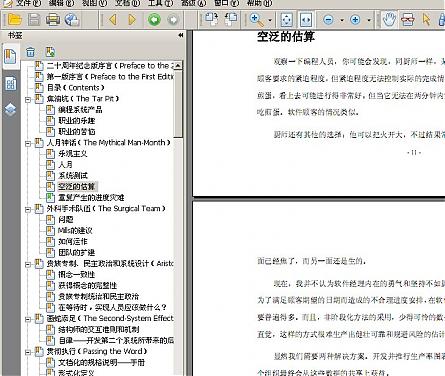
Task: Go to previous page arrow
Action: [x=113, y=20]
